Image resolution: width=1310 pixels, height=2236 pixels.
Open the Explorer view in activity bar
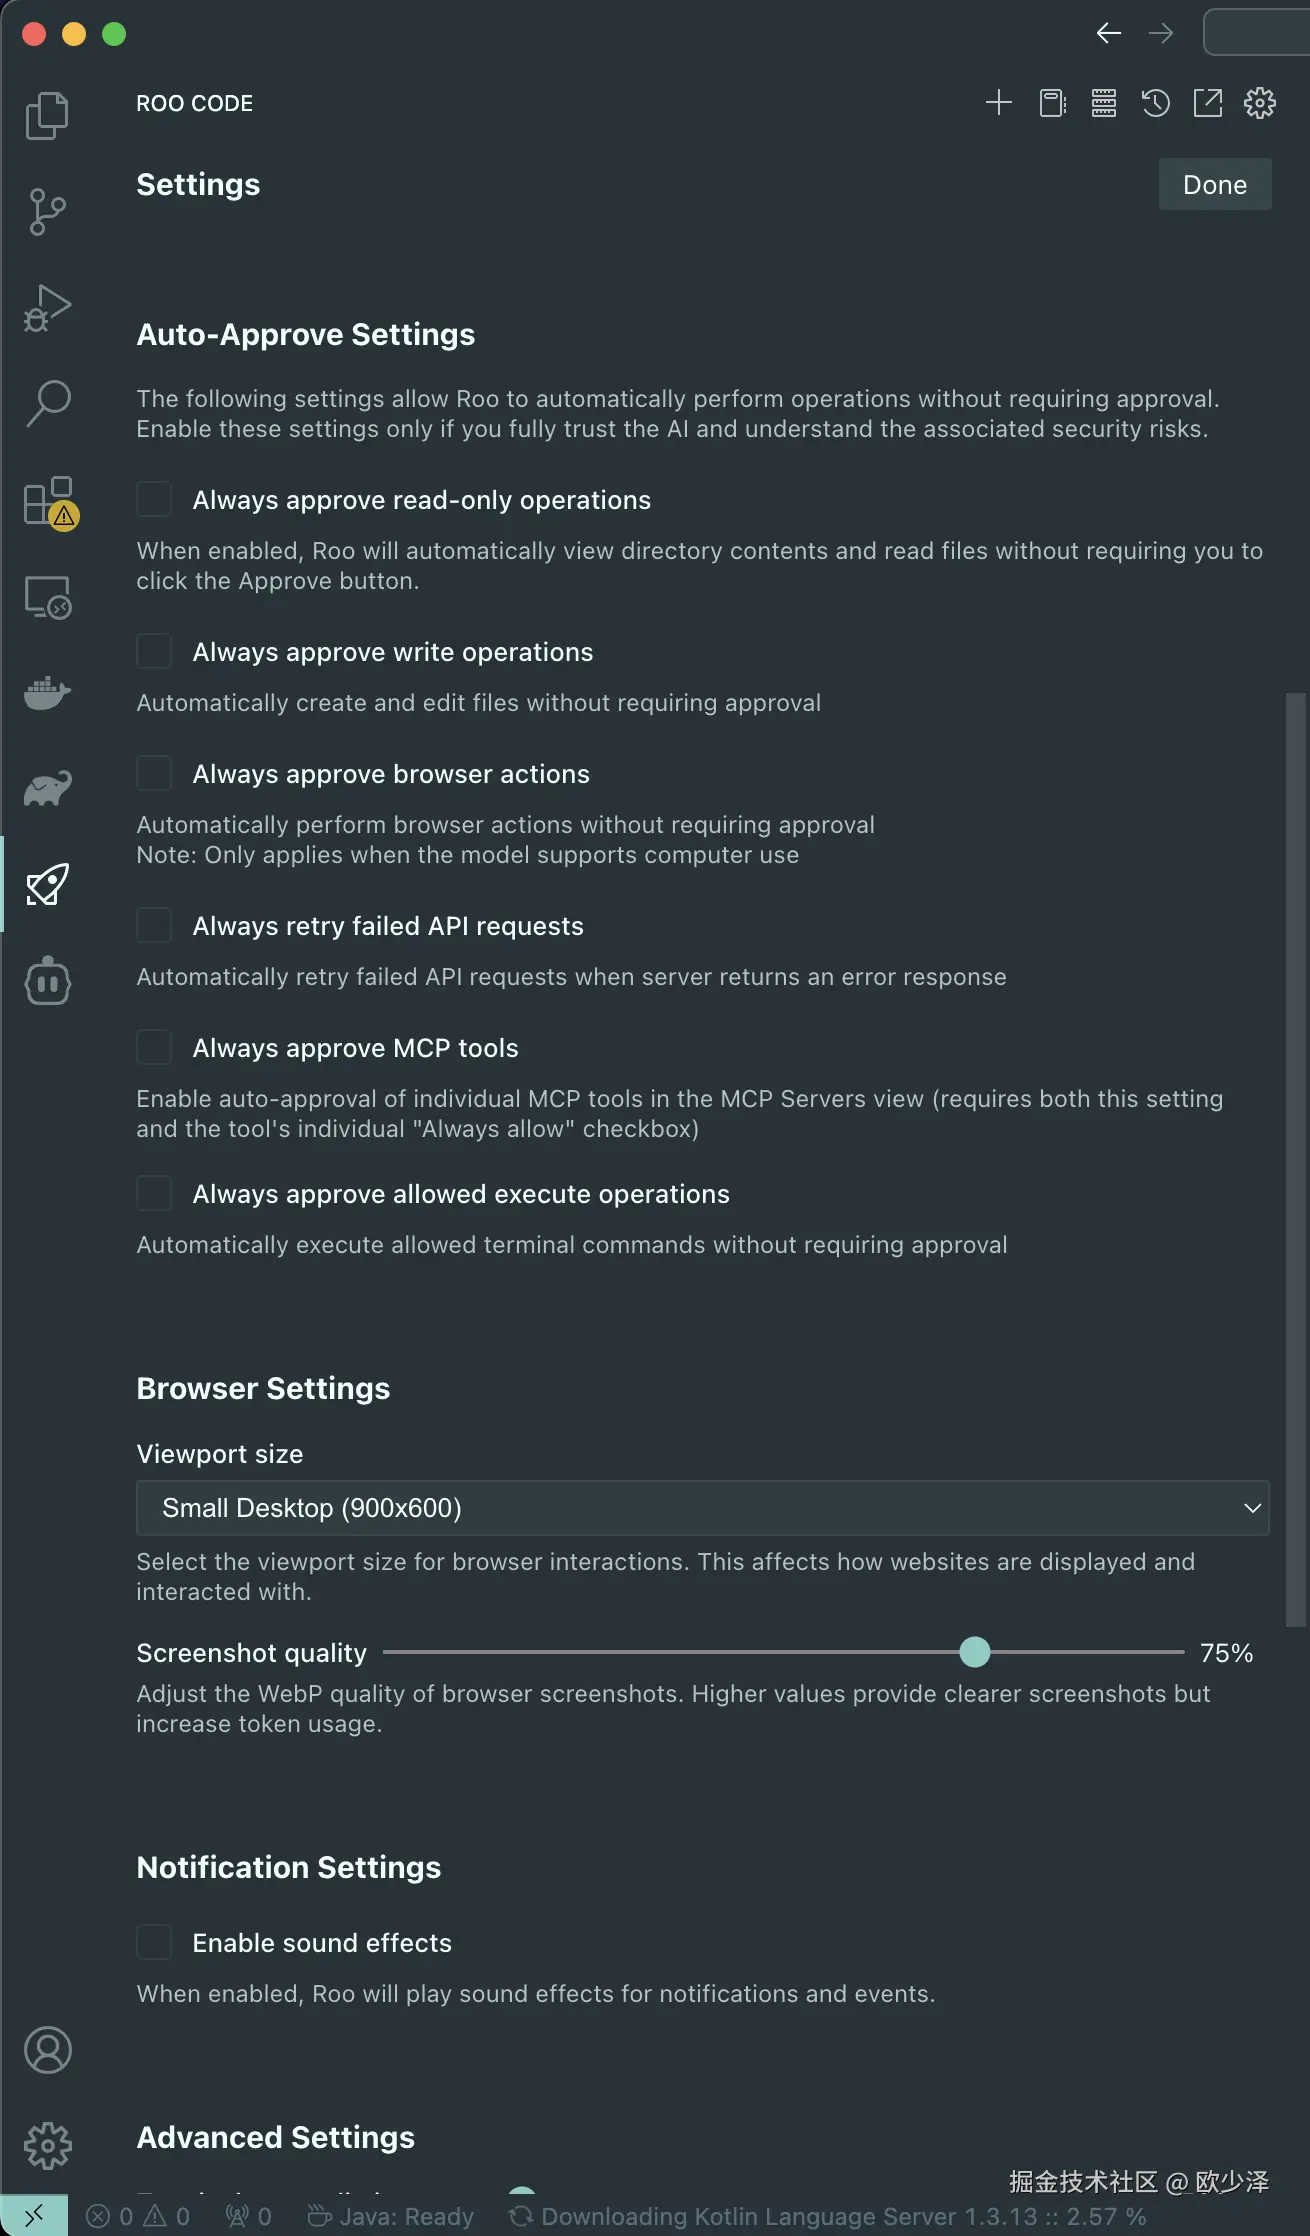47,115
